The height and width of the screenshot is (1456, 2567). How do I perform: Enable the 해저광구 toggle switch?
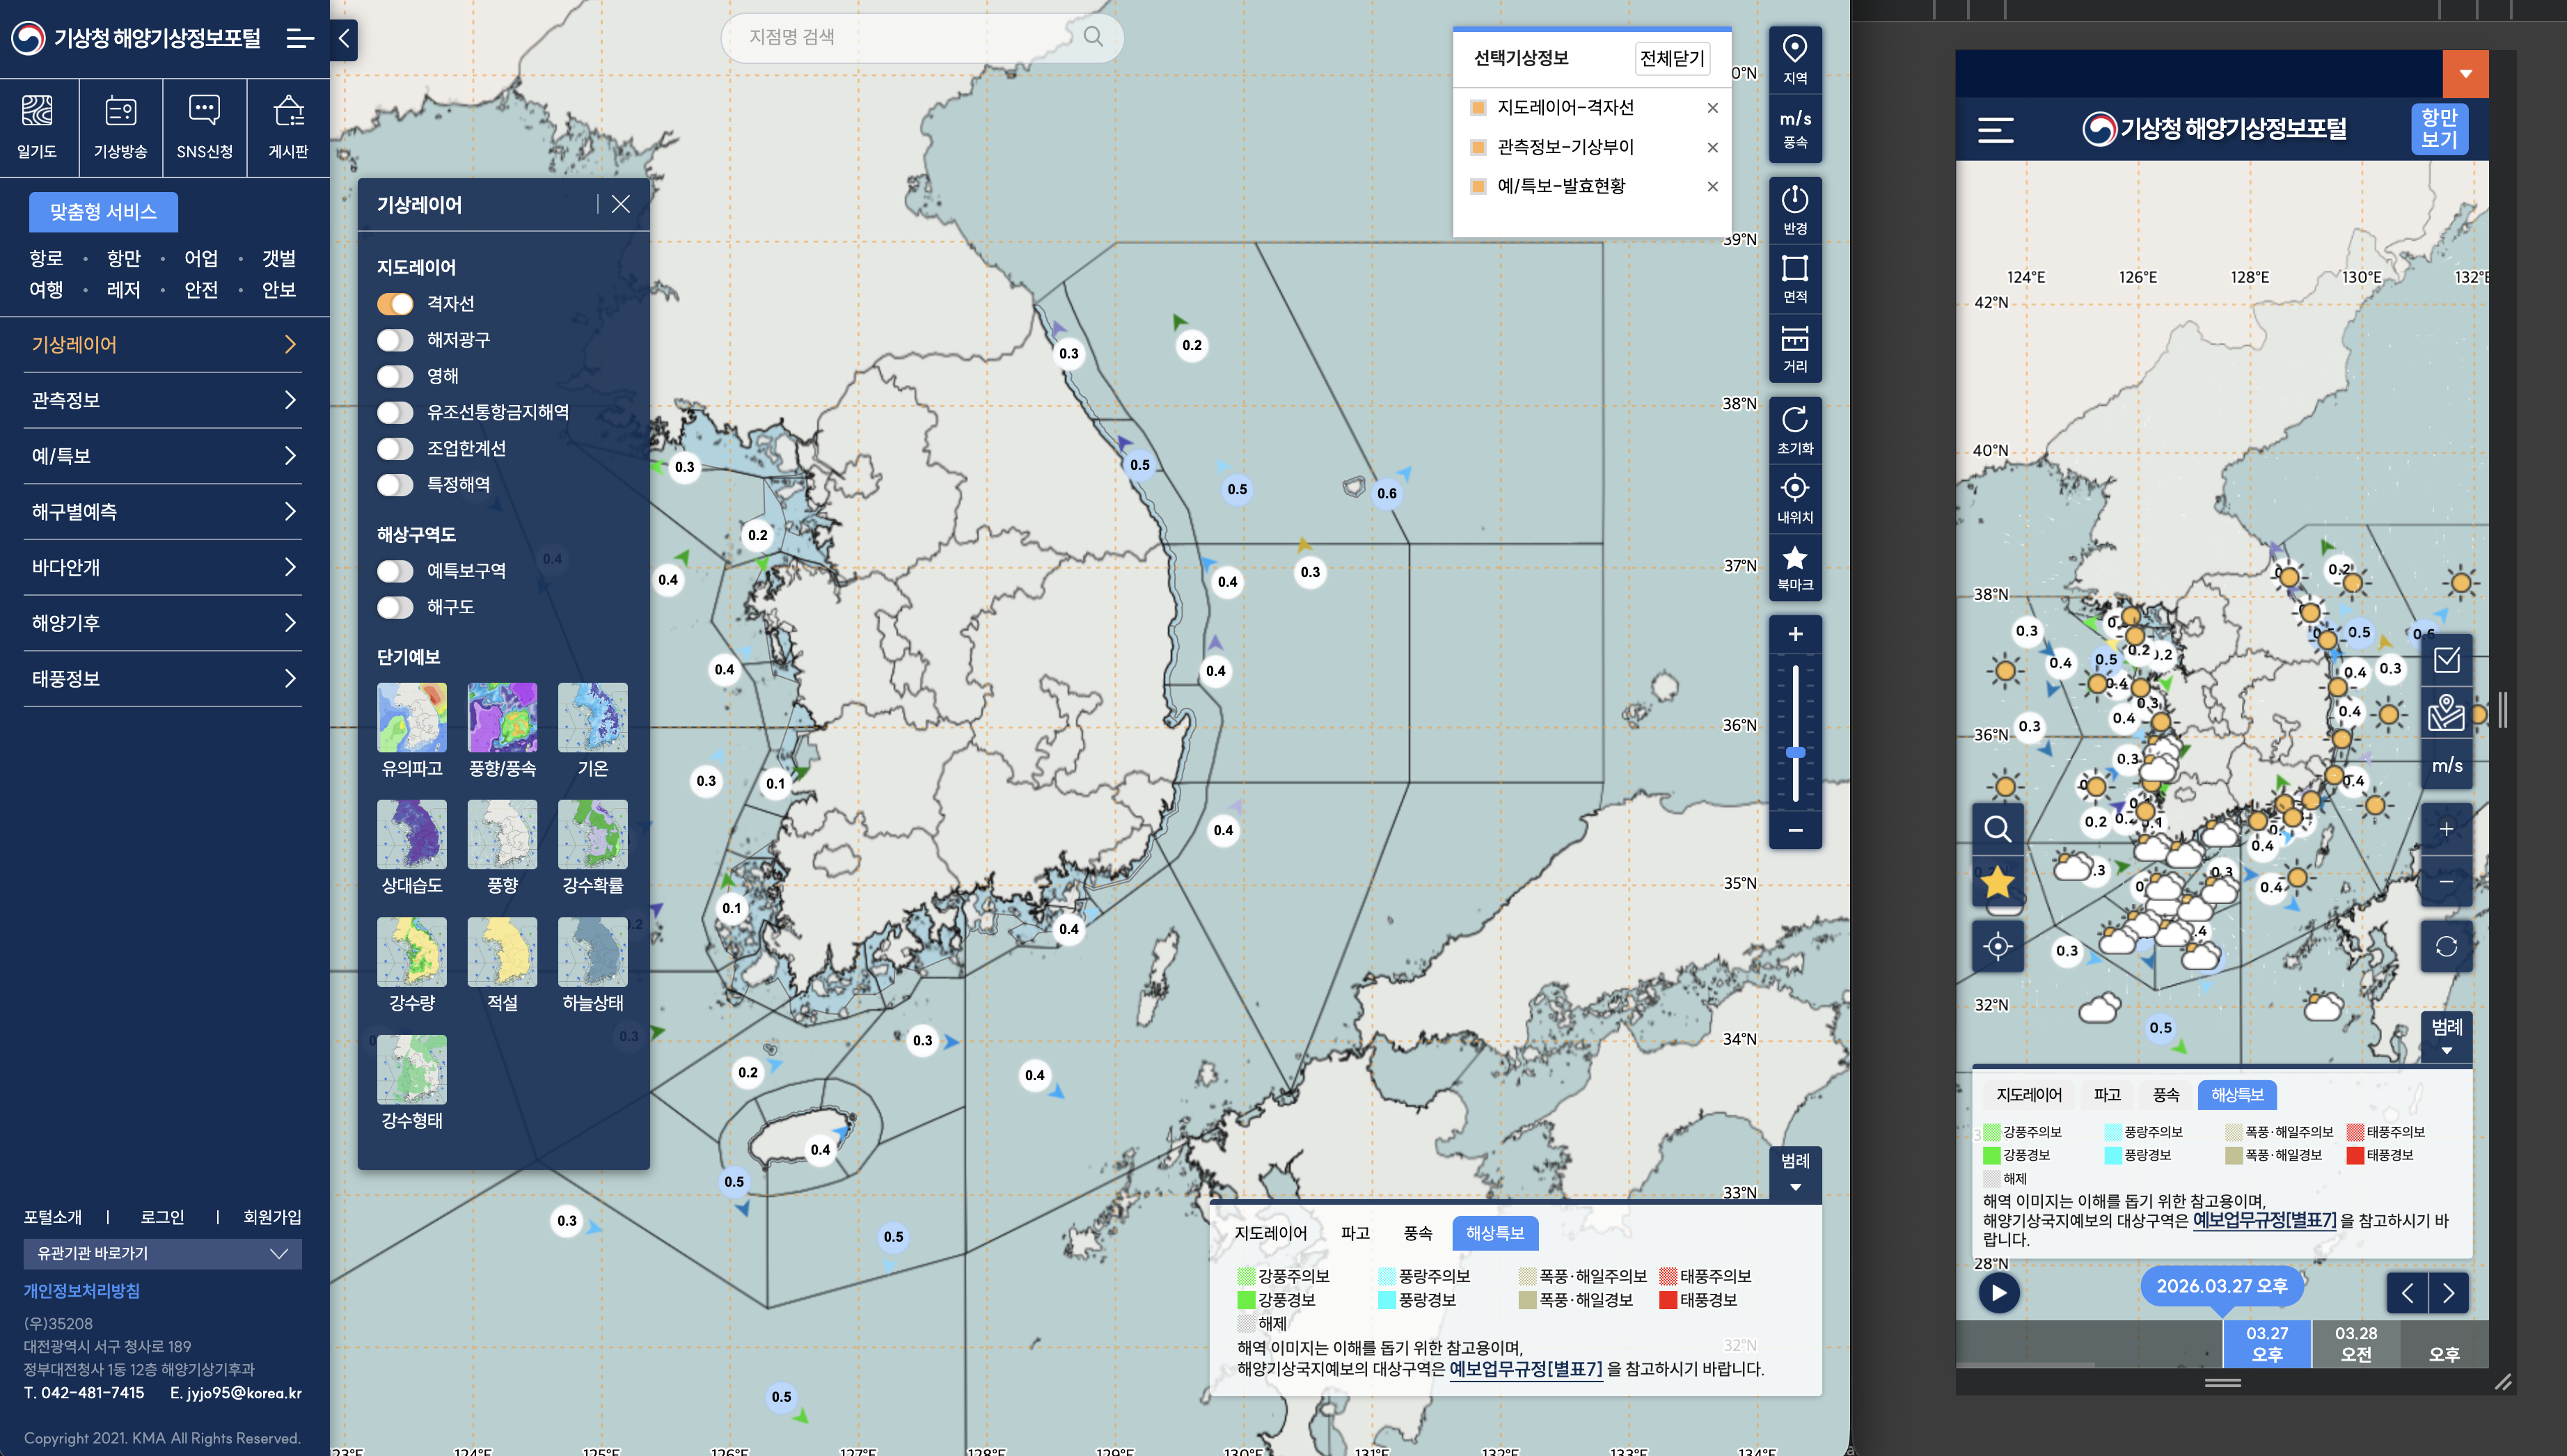pyautogui.click(x=395, y=340)
